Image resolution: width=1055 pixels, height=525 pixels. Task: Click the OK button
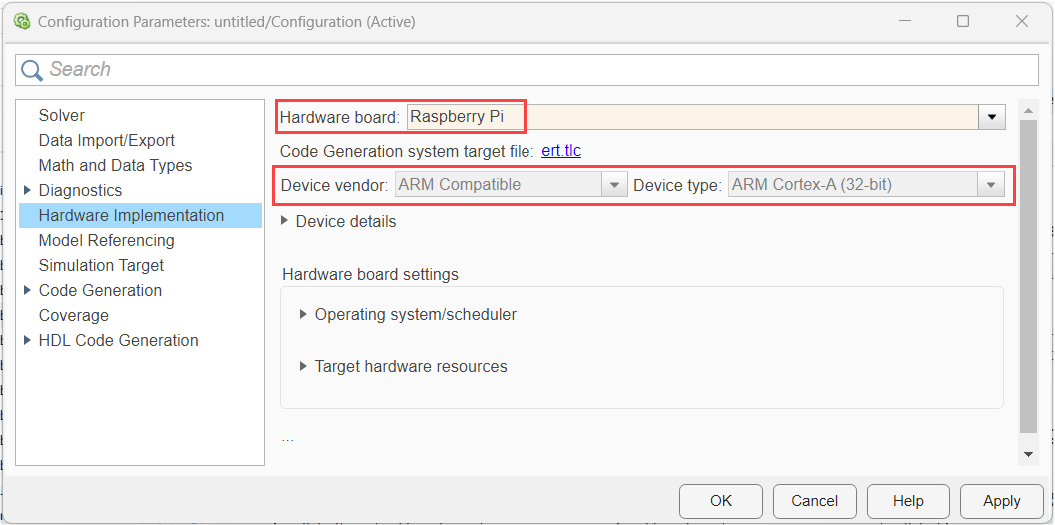[721, 501]
